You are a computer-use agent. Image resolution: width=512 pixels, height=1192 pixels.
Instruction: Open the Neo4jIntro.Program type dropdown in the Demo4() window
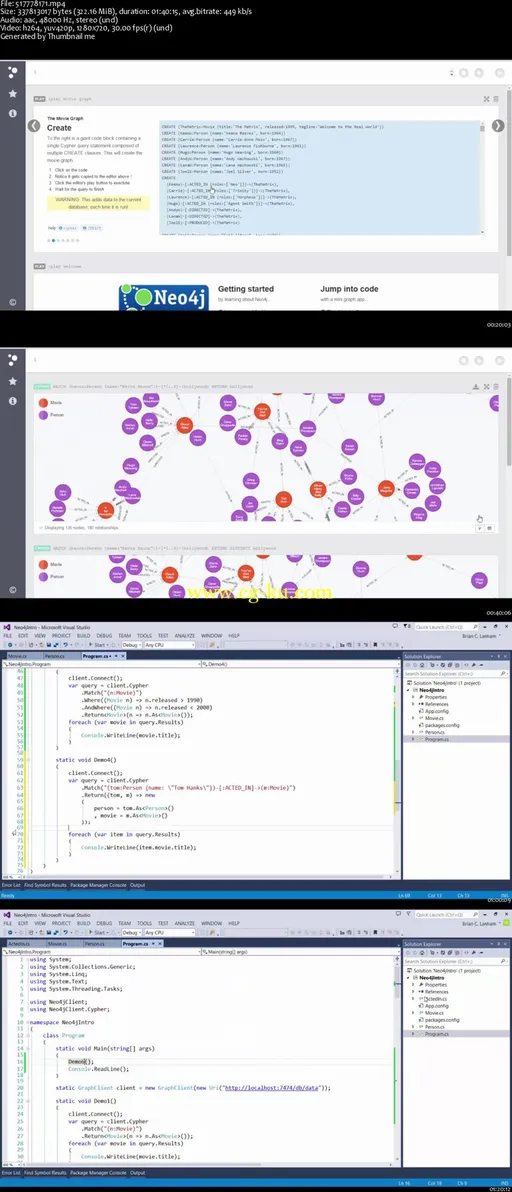pos(102,664)
